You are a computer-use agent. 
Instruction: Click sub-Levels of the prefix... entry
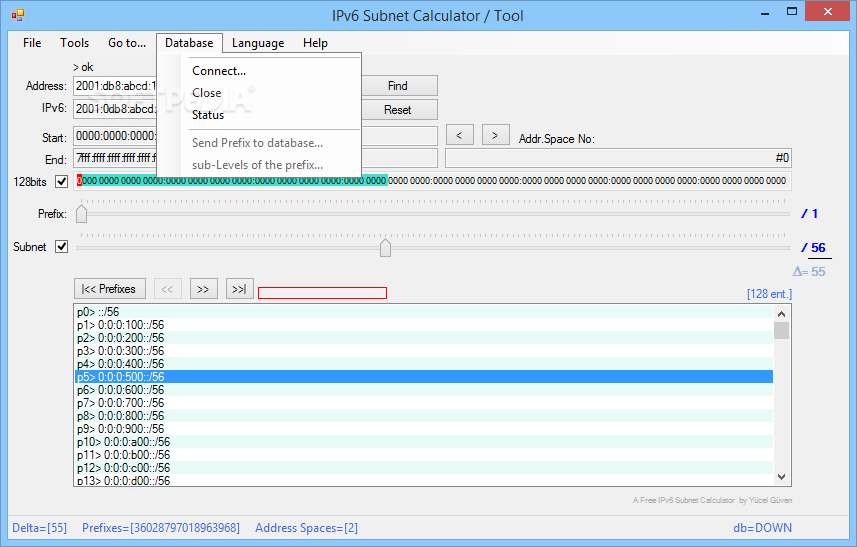click(x=257, y=165)
